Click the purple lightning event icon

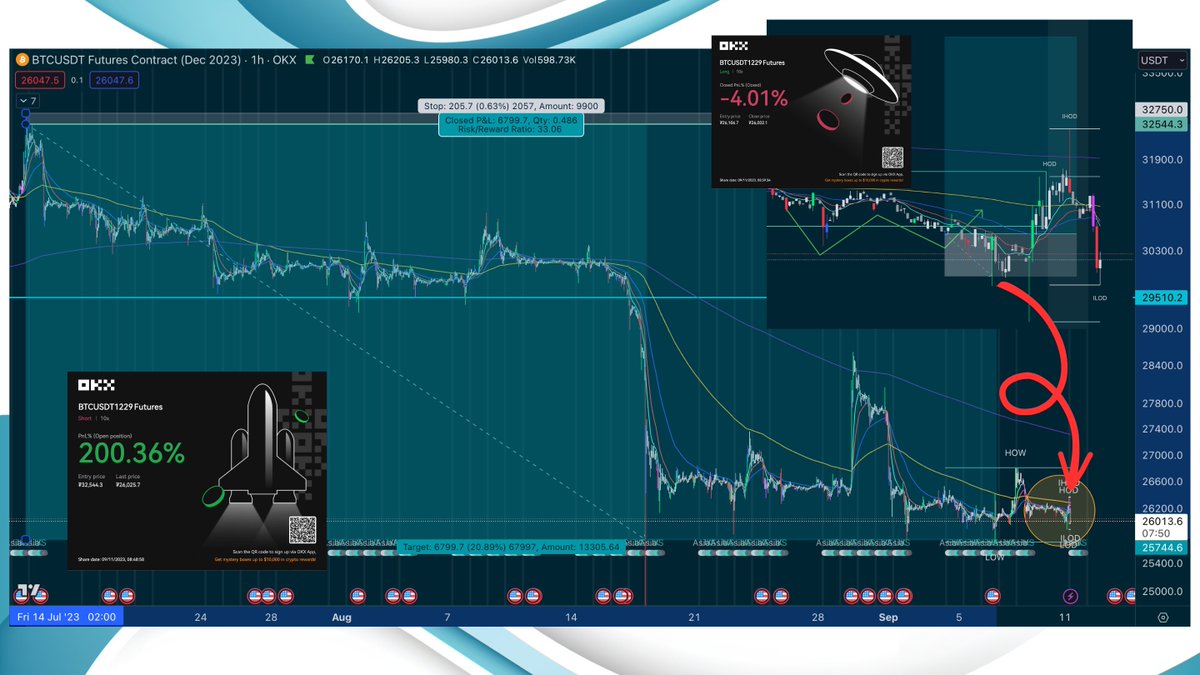(x=1071, y=596)
